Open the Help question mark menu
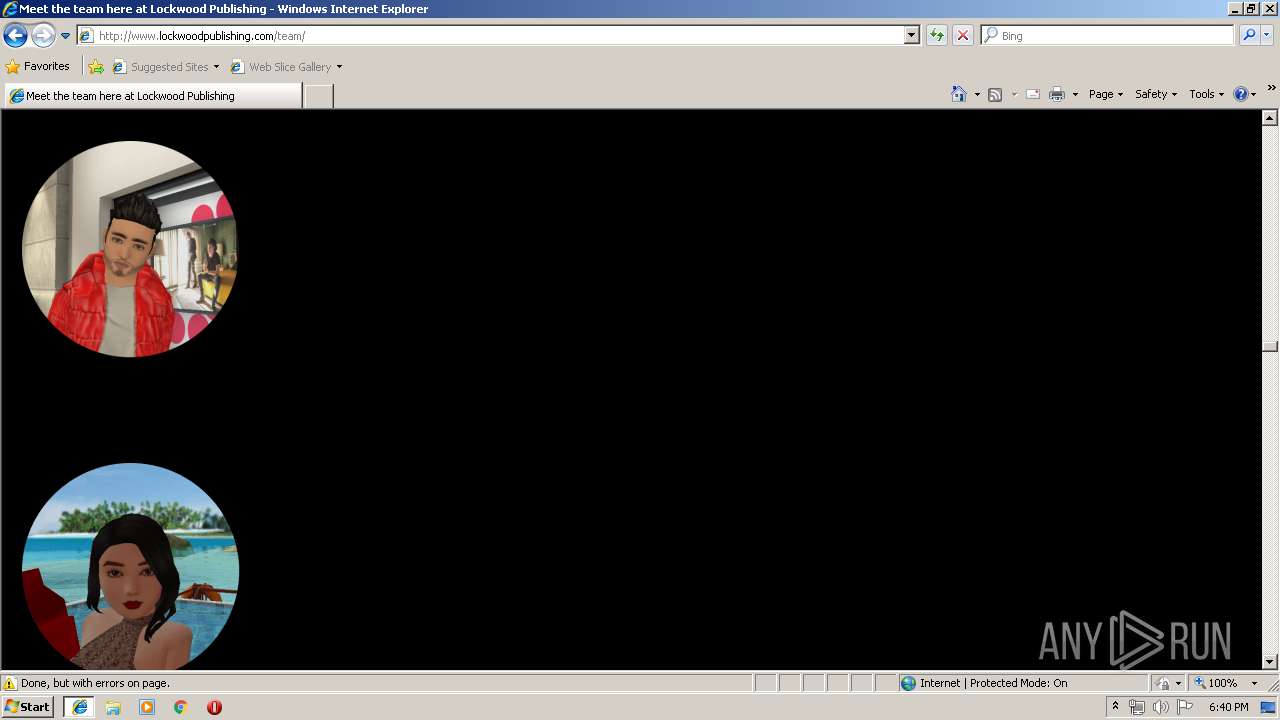The height and width of the screenshot is (720, 1280). click(1245, 94)
